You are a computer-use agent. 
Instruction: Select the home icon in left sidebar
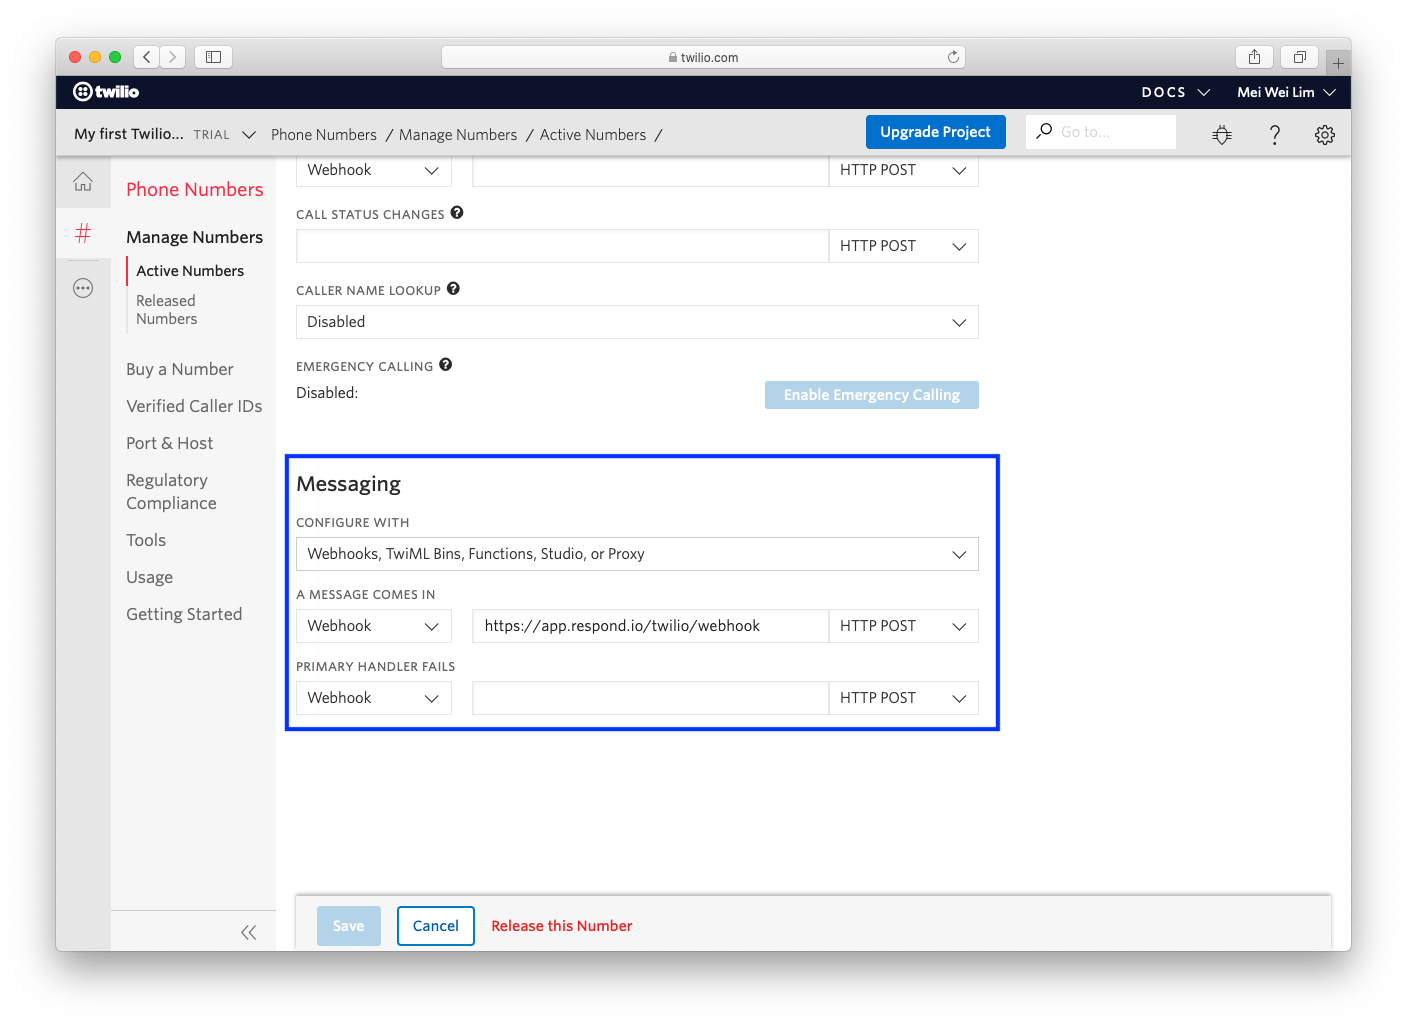pyautogui.click(x=83, y=180)
